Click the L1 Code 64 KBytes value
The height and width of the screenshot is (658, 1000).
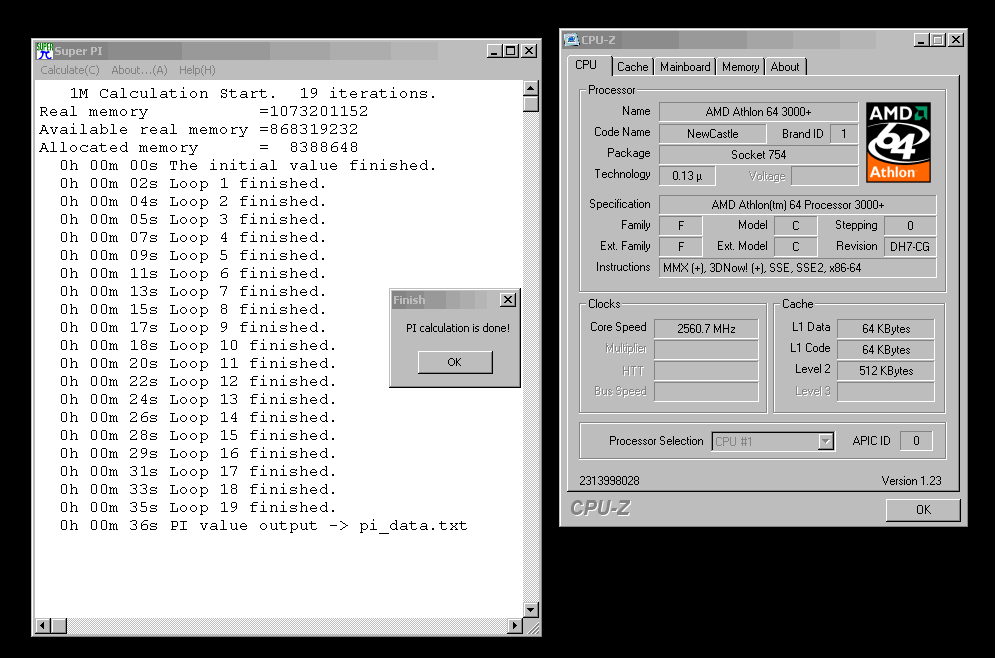click(886, 350)
